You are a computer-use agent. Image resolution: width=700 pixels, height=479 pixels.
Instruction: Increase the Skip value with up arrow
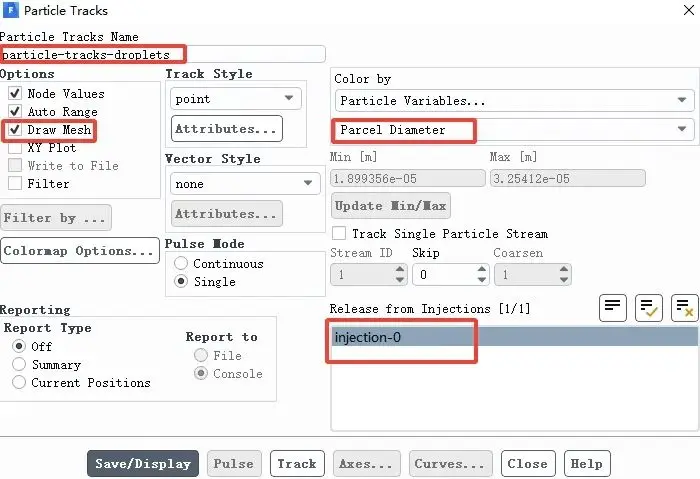[x=482, y=269]
